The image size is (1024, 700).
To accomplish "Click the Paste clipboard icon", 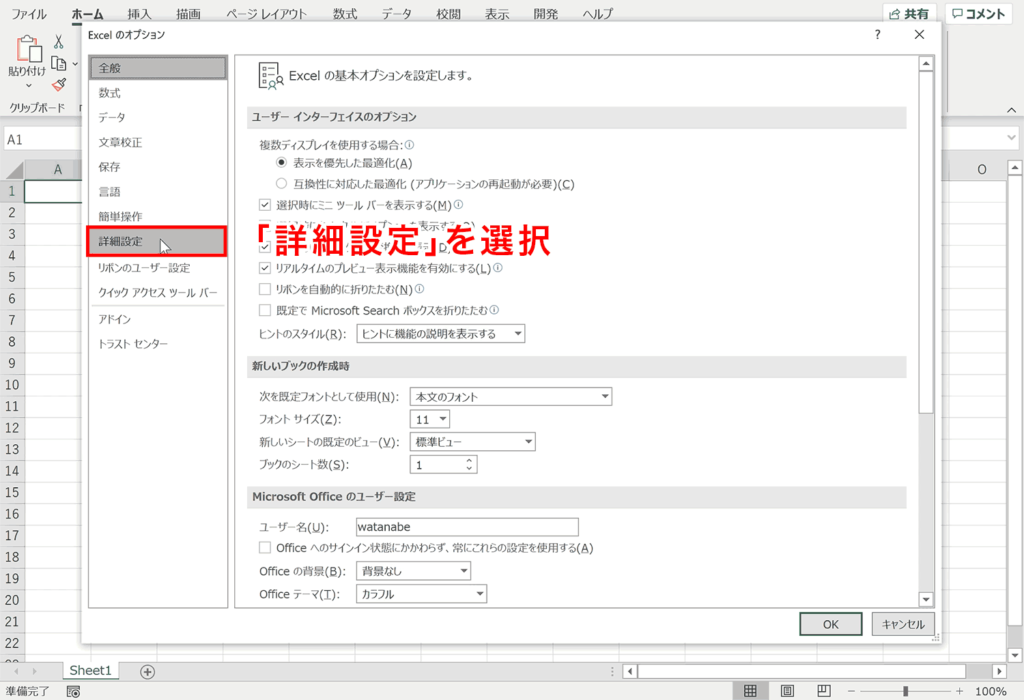I will coord(29,49).
